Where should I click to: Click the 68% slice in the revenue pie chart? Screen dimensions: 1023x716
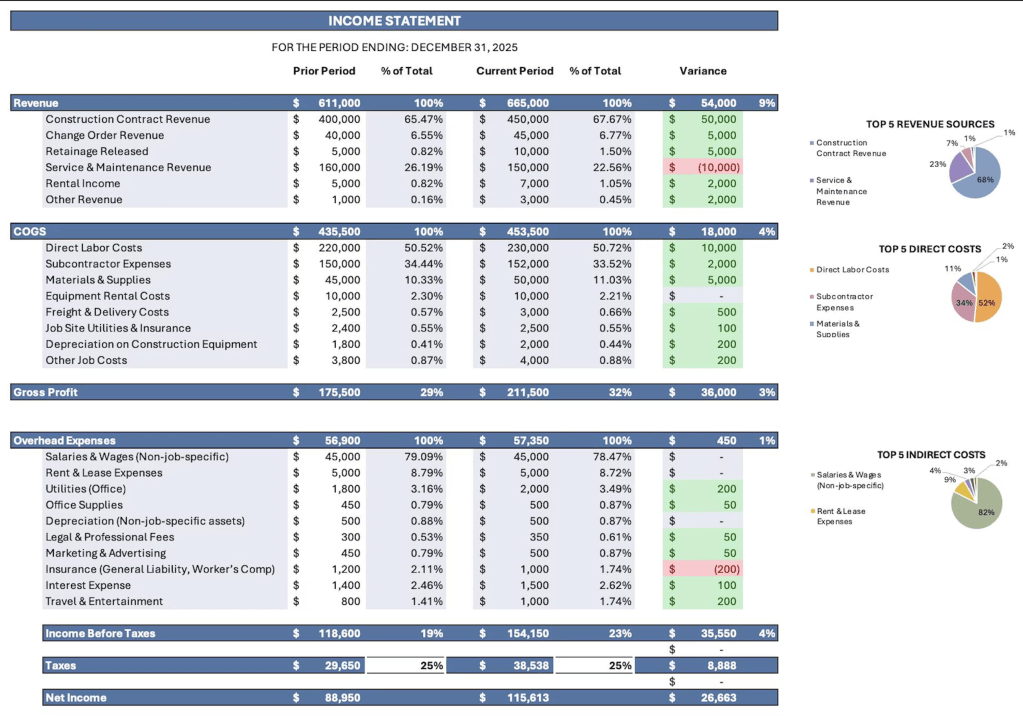[x=985, y=178]
